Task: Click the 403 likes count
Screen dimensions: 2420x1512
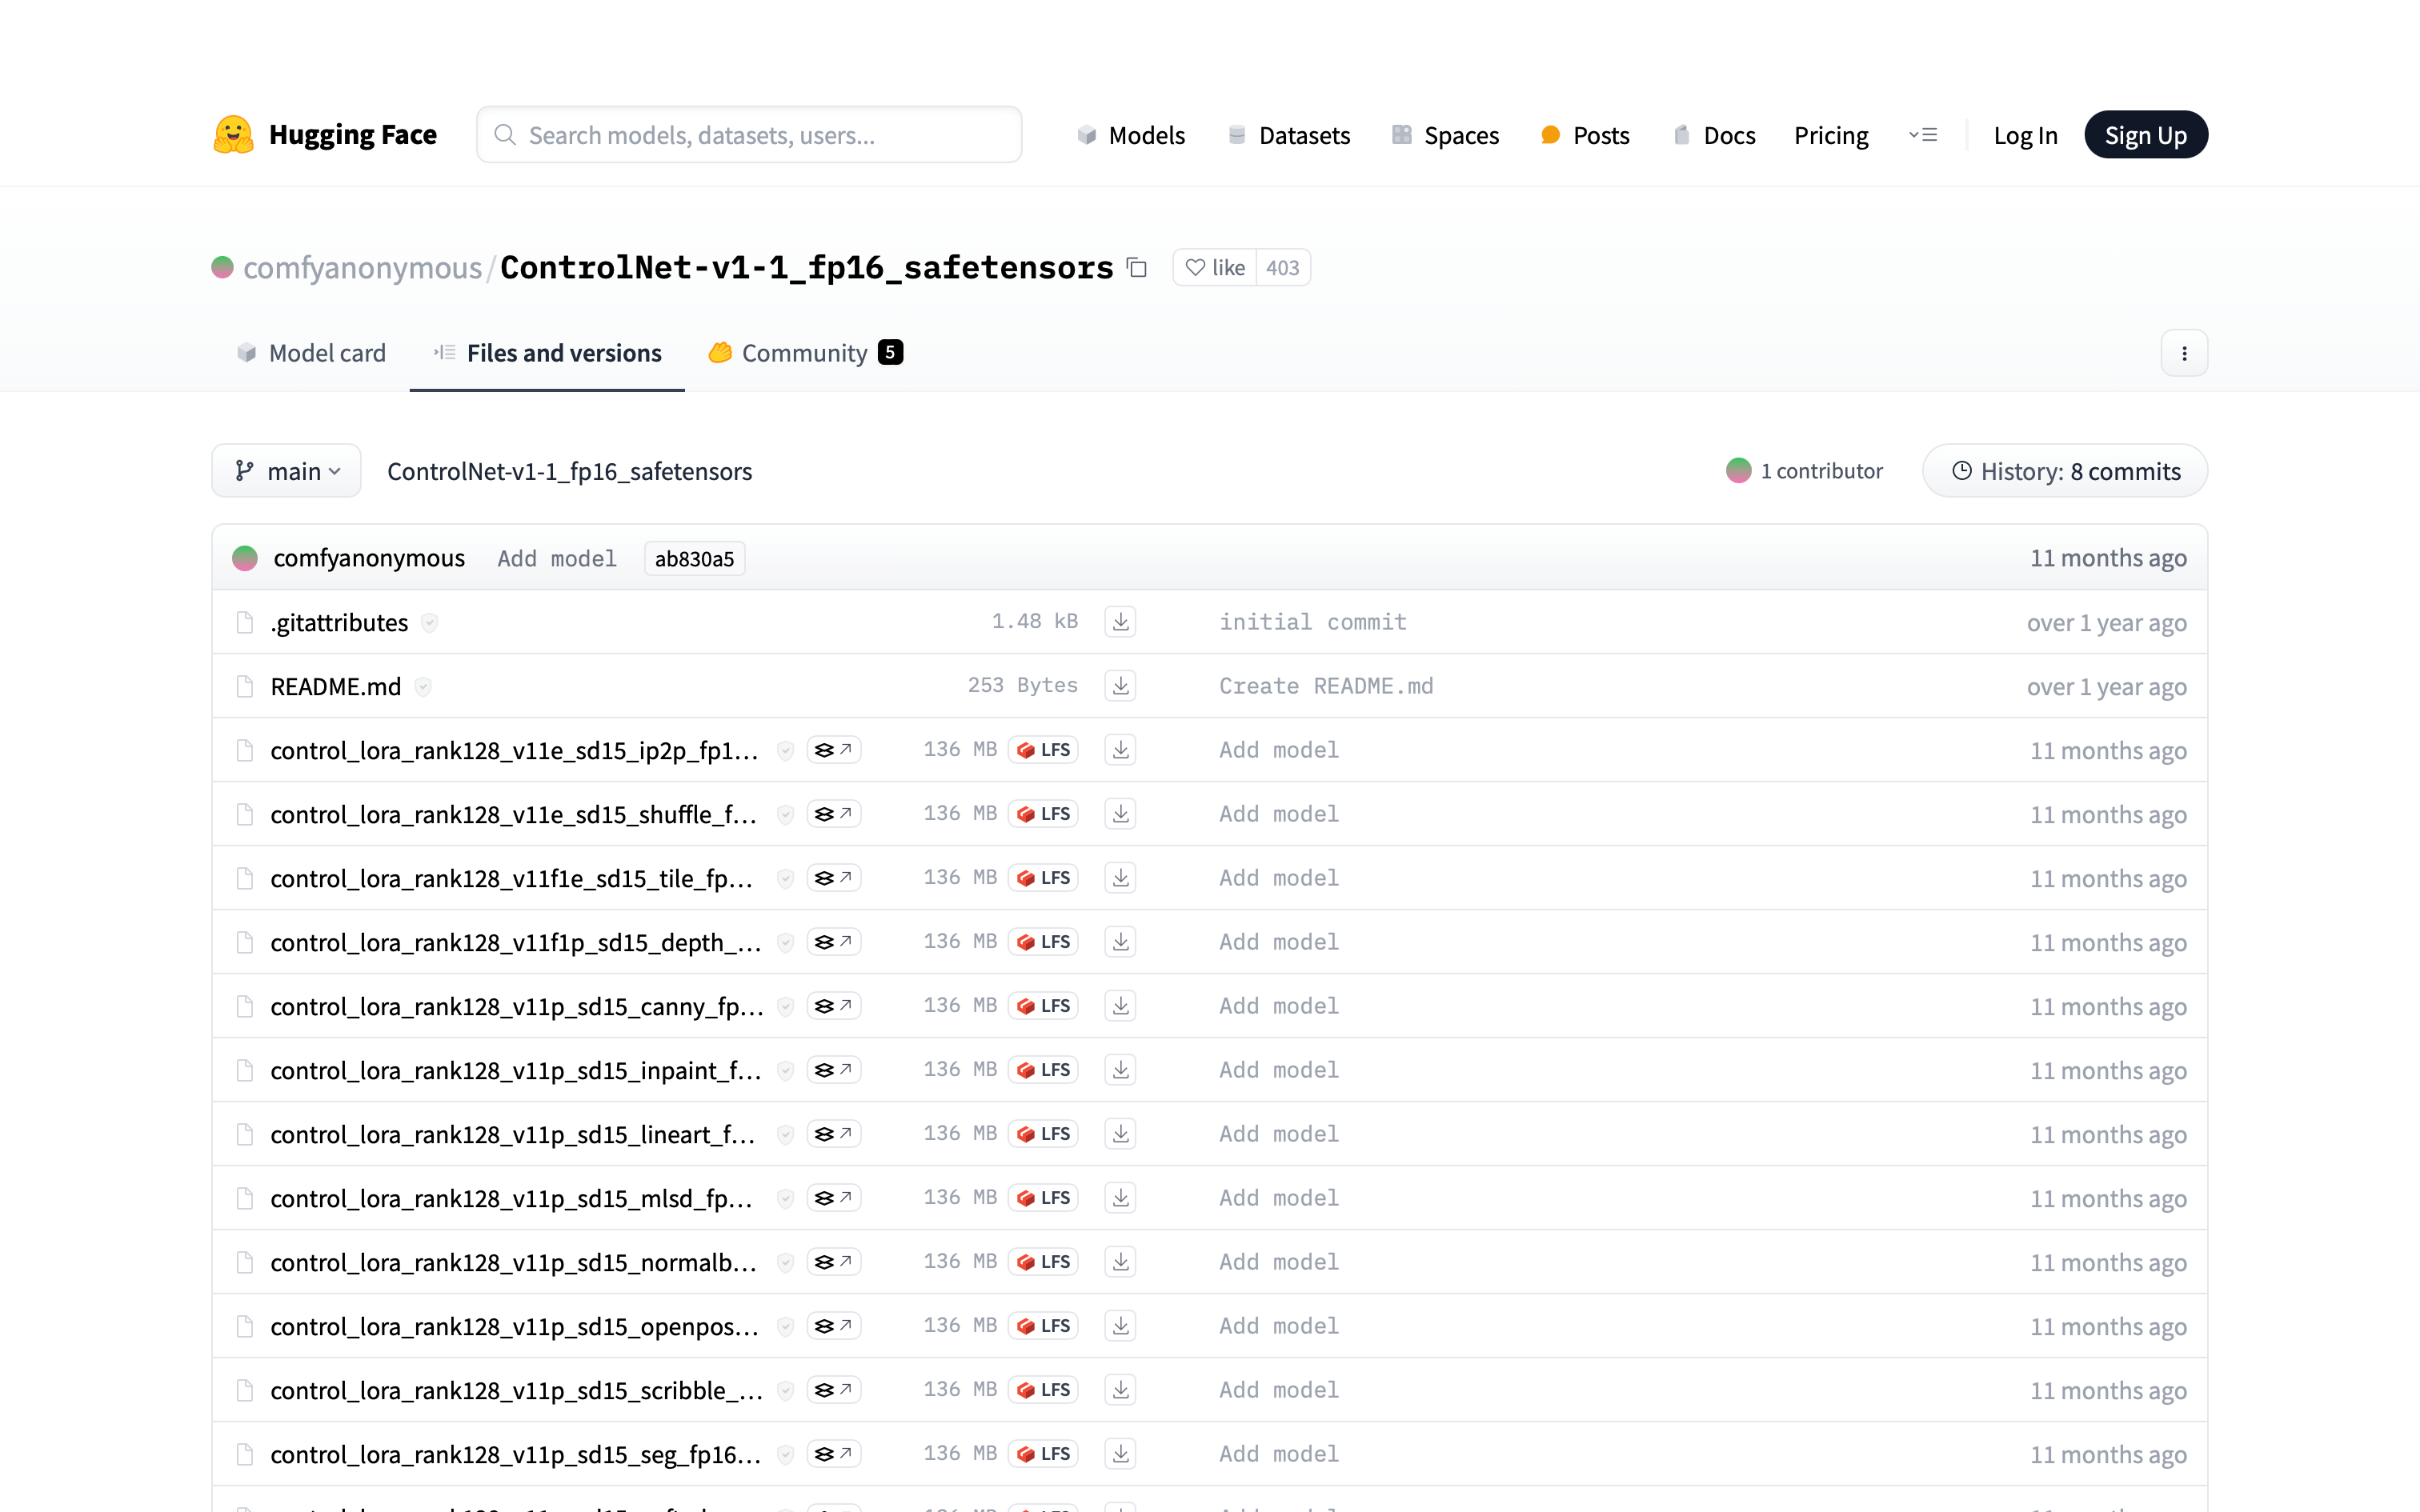Action: point(1282,267)
